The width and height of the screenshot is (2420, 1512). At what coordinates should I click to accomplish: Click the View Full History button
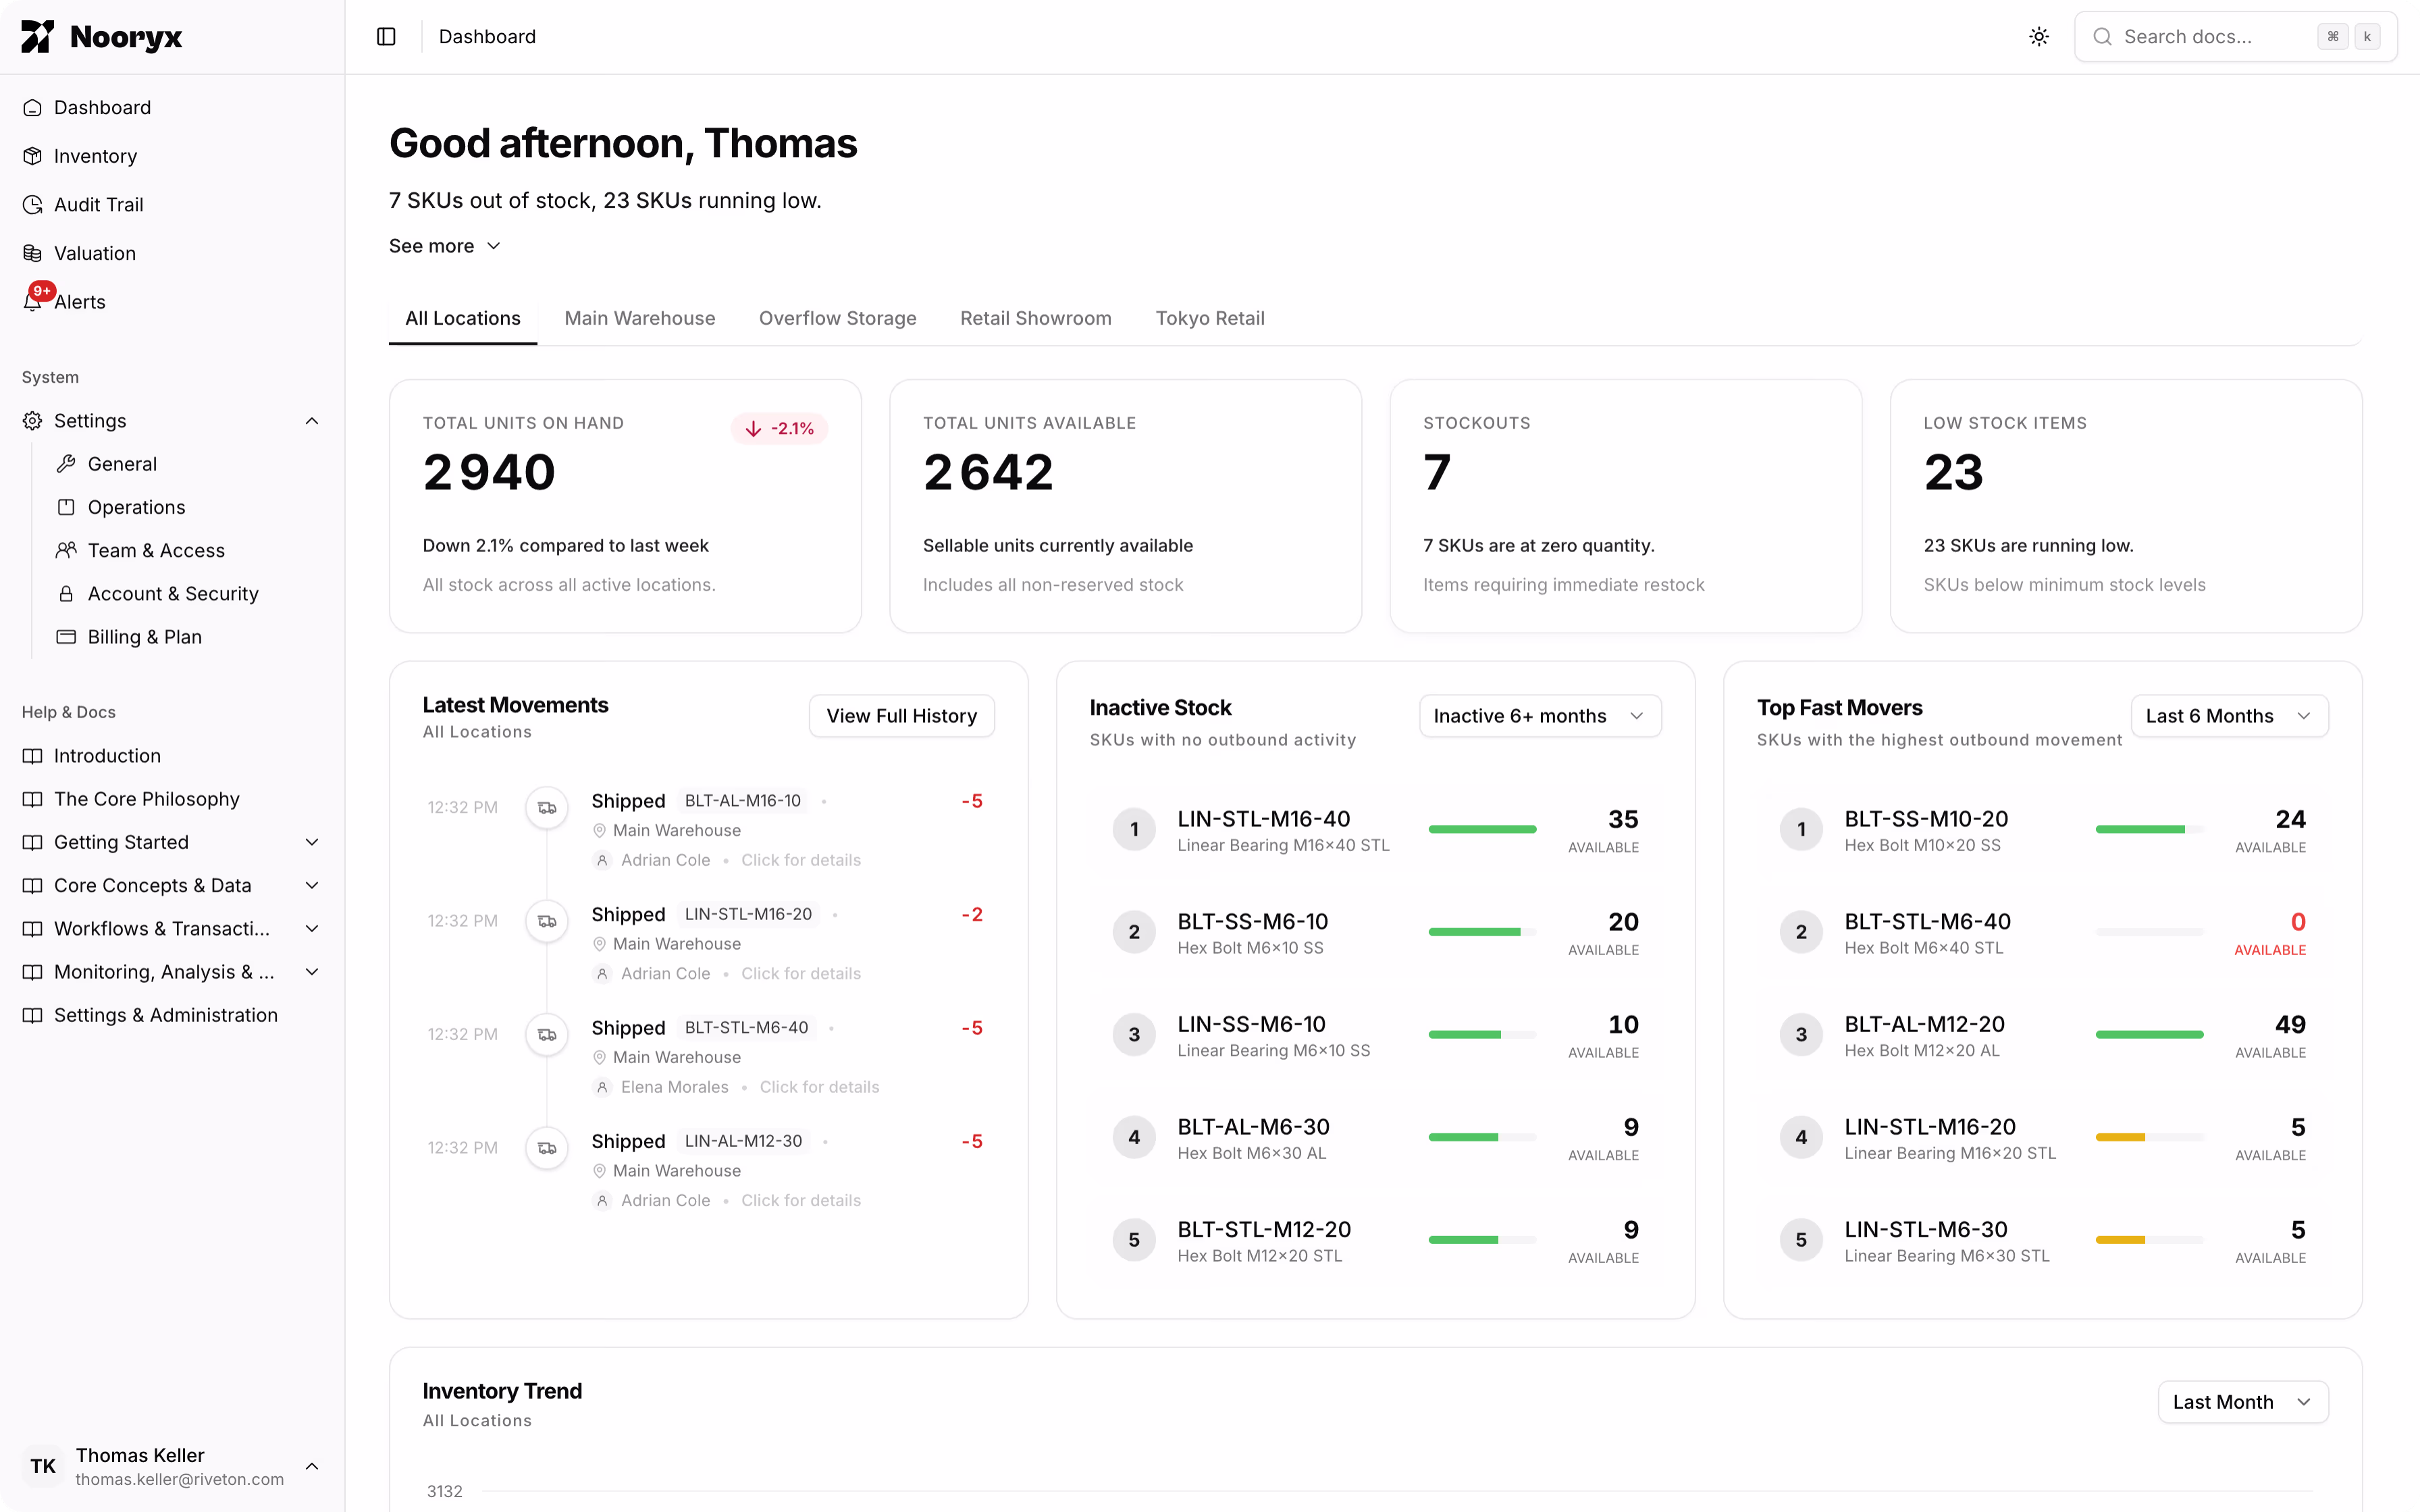901,715
